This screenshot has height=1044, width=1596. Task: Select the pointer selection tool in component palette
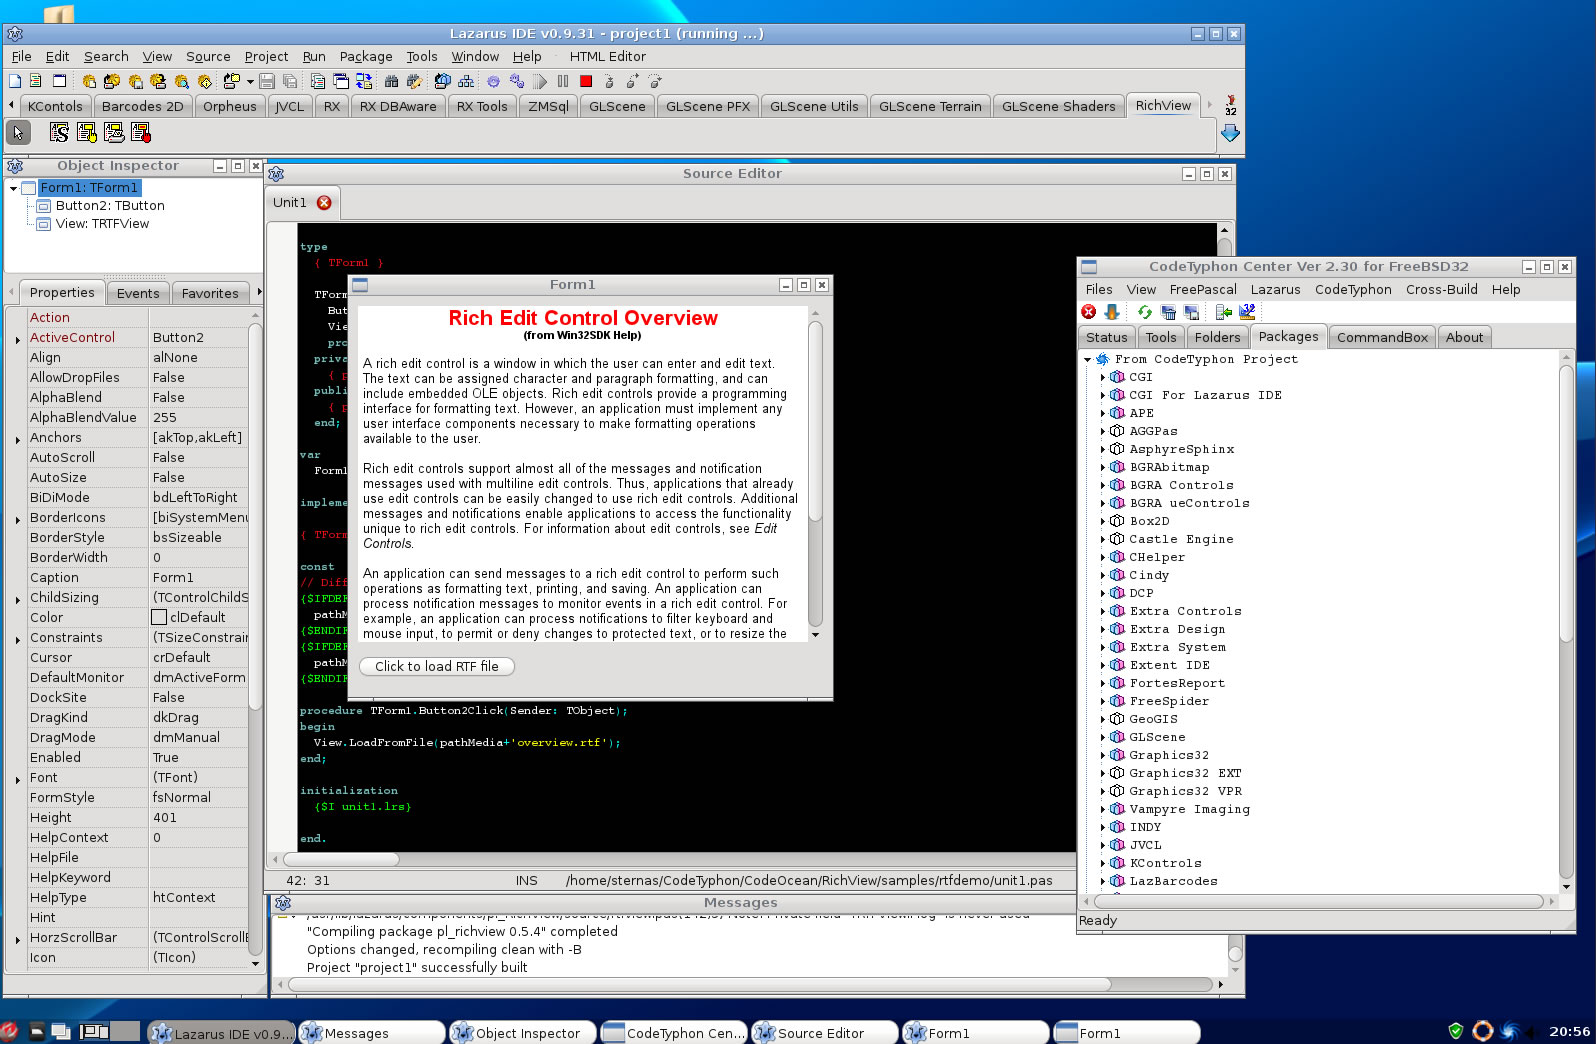18,132
